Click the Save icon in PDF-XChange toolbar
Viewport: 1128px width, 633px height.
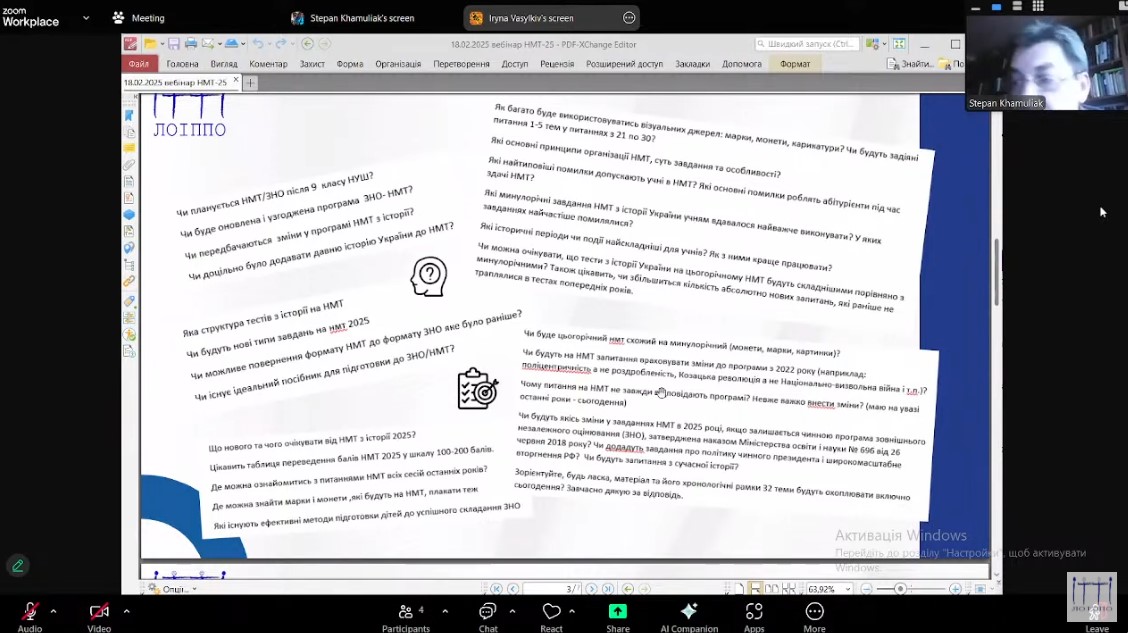click(x=174, y=44)
